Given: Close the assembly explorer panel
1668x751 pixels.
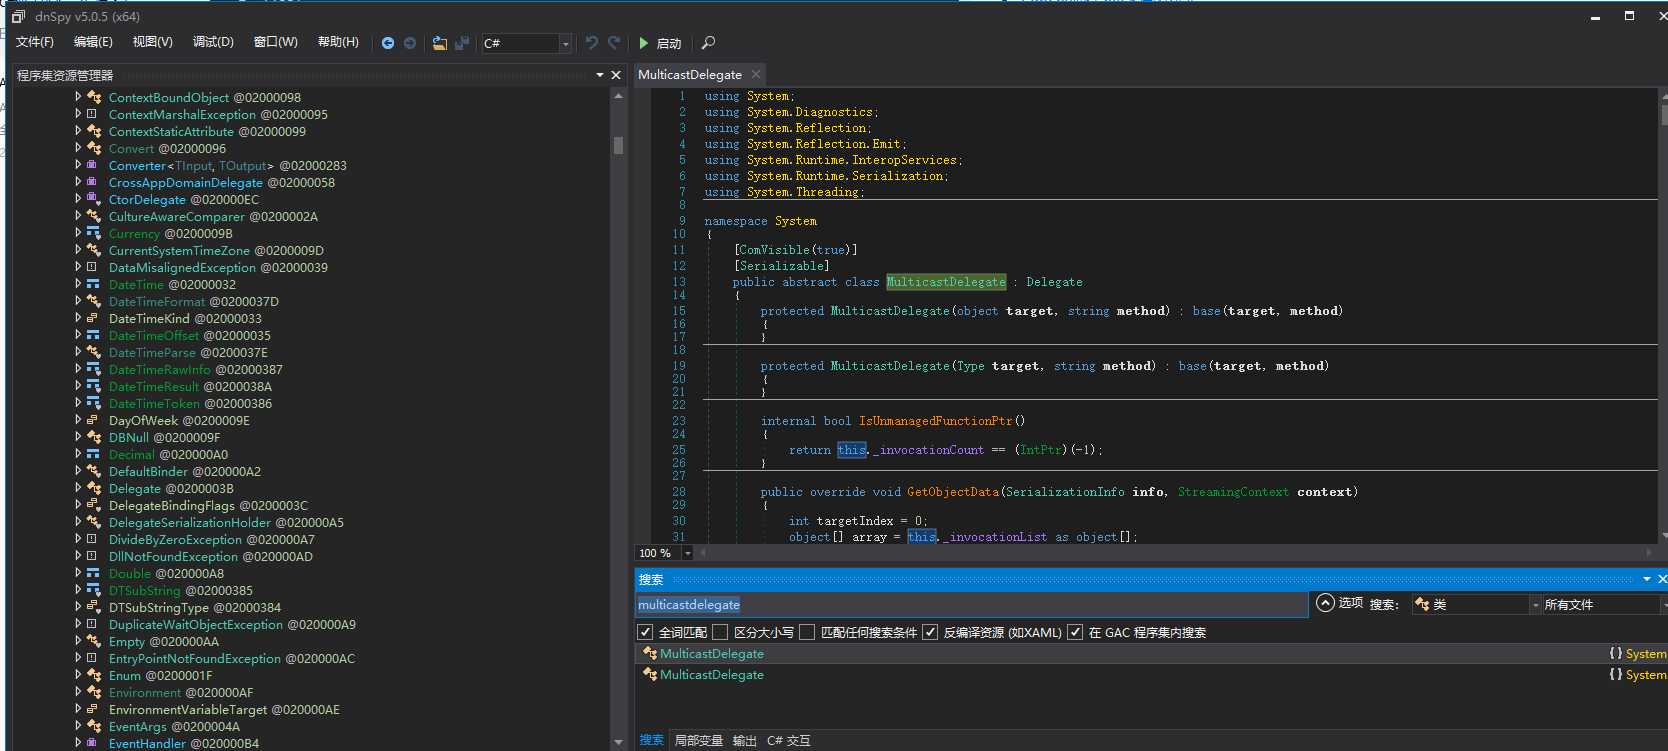Looking at the screenshot, I should pyautogui.click(x=616, y=75).
